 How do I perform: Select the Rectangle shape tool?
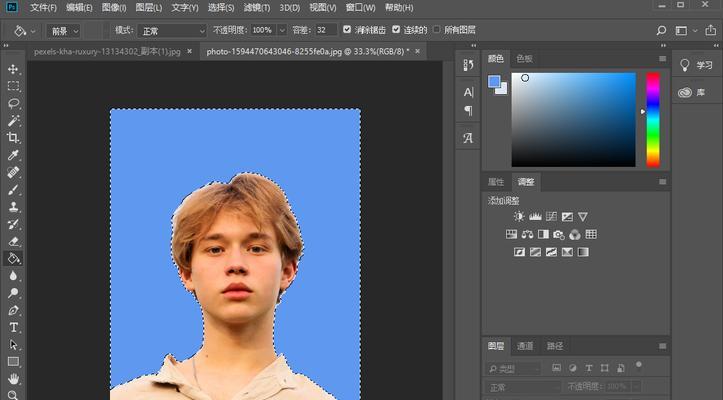pyautogui.click(x=13, y=362)
